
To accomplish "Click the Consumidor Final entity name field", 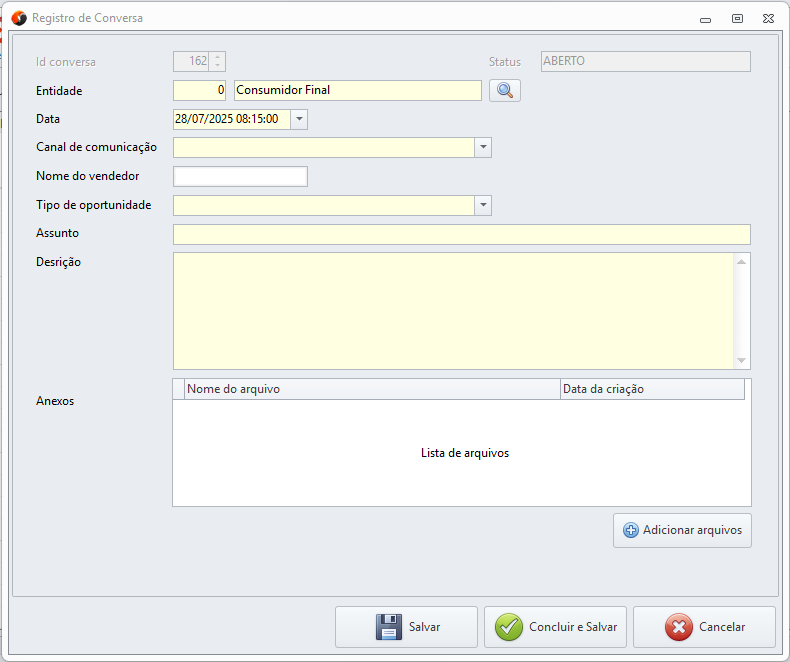I will click(357, 91).
